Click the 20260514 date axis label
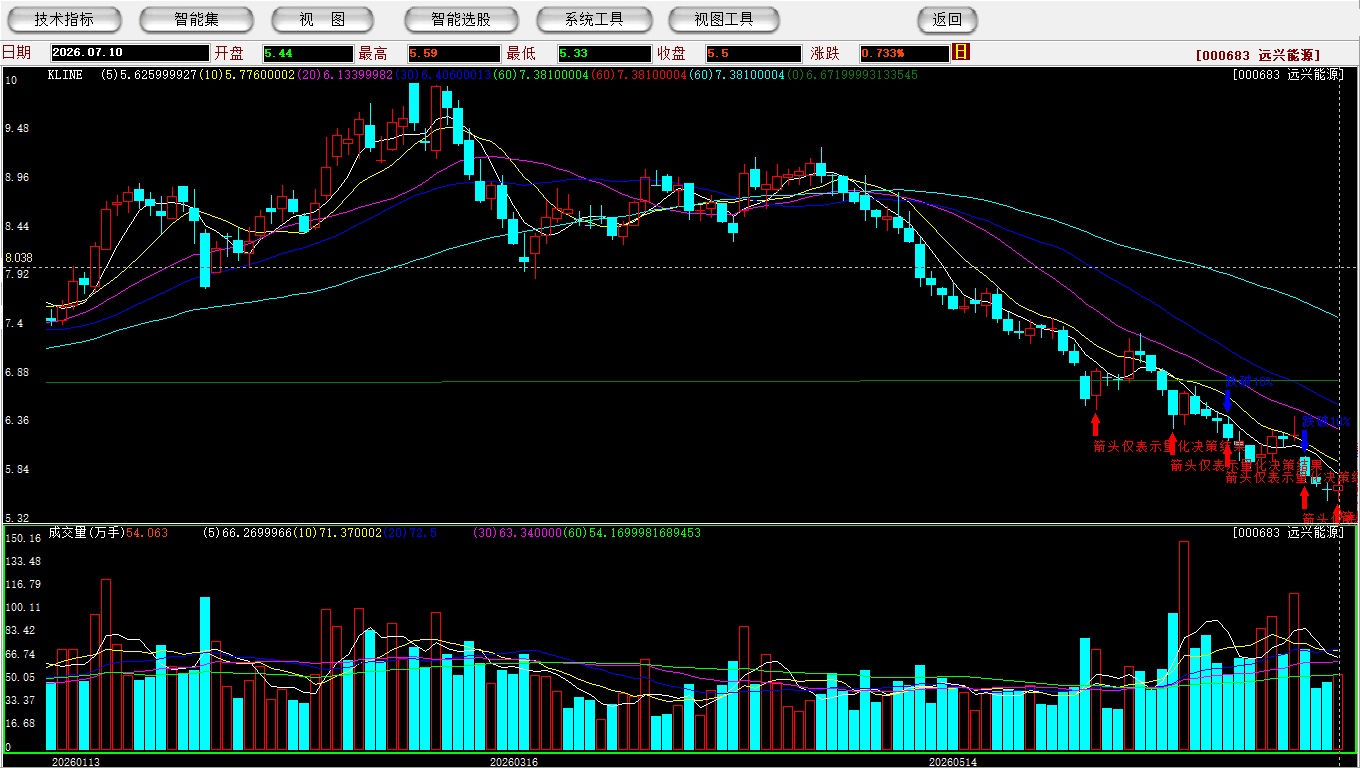 [x=952, y=762]
